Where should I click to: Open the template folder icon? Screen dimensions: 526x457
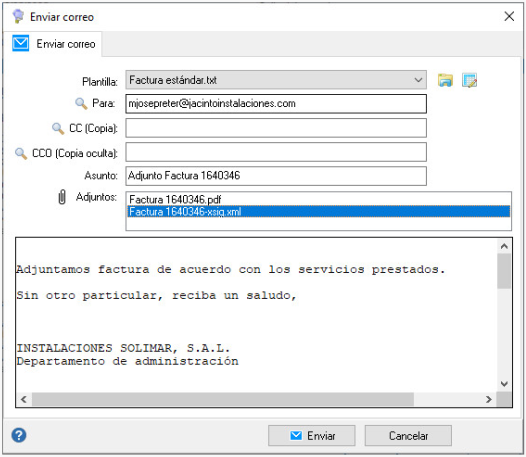pos(445,81)
